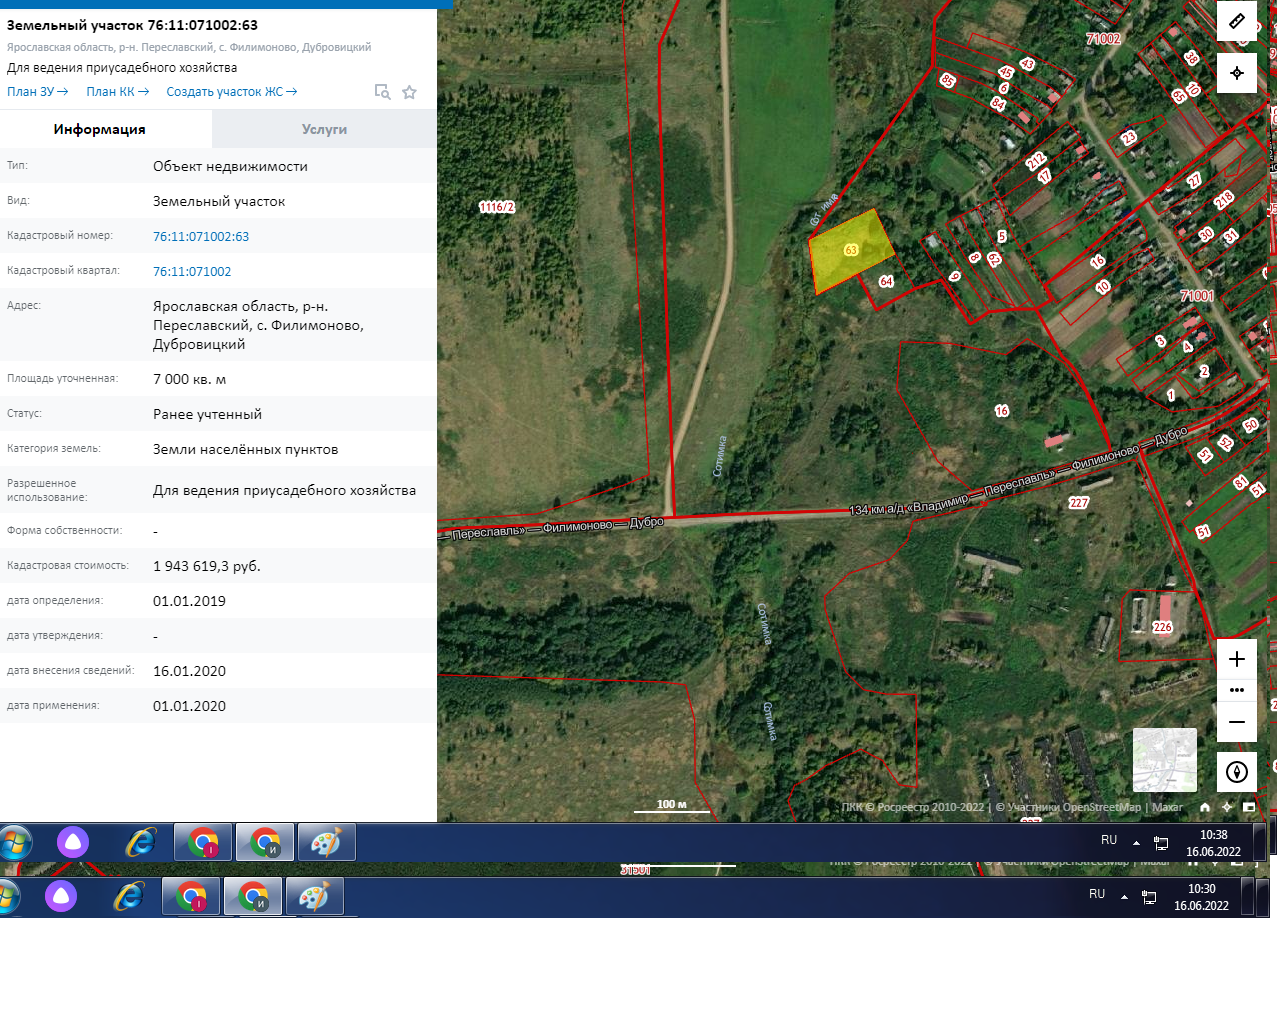Activate the ruler measurement tool
The width and height of the screenshot is (1280, 1024).
[x=1237, y=21]
